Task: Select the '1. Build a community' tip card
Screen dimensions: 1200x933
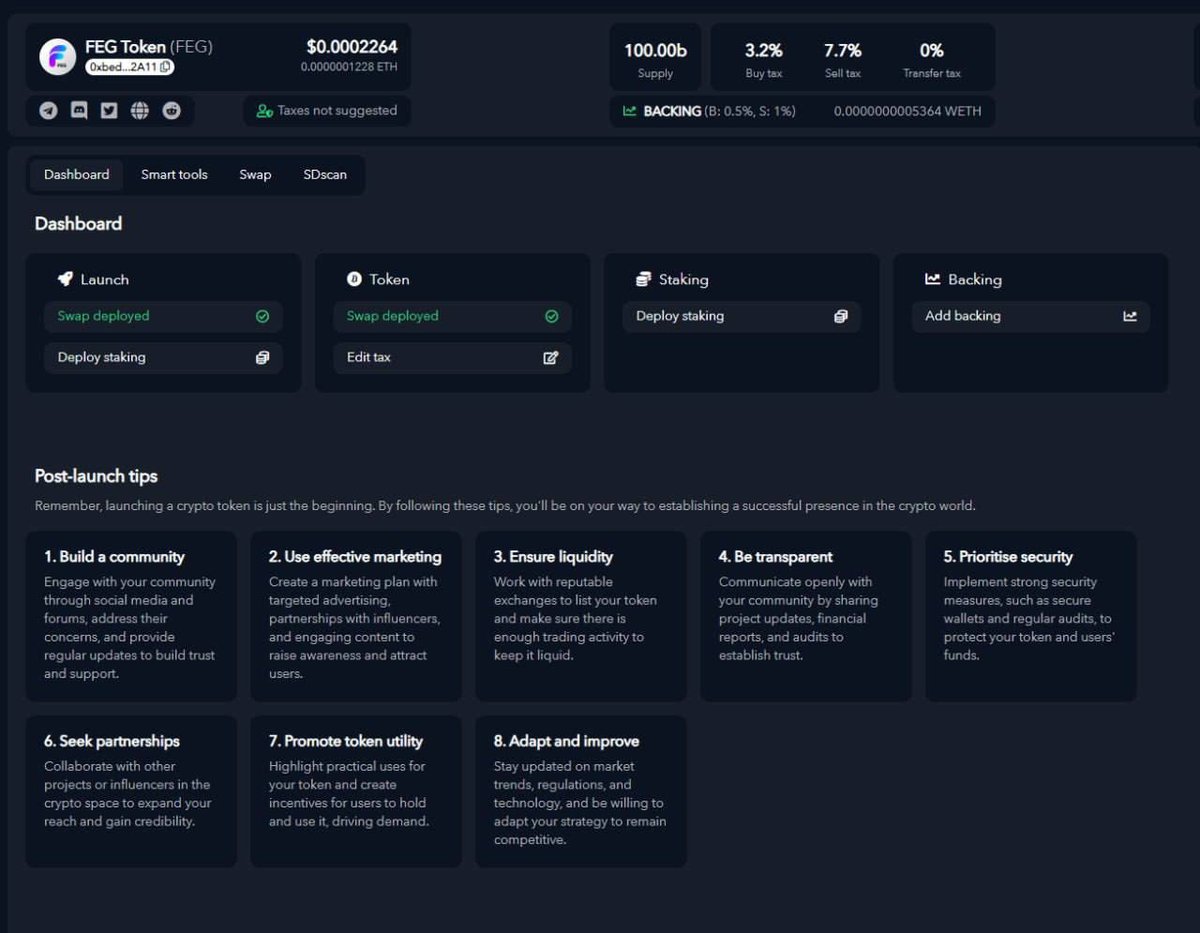Action: [x=131, y=616]
